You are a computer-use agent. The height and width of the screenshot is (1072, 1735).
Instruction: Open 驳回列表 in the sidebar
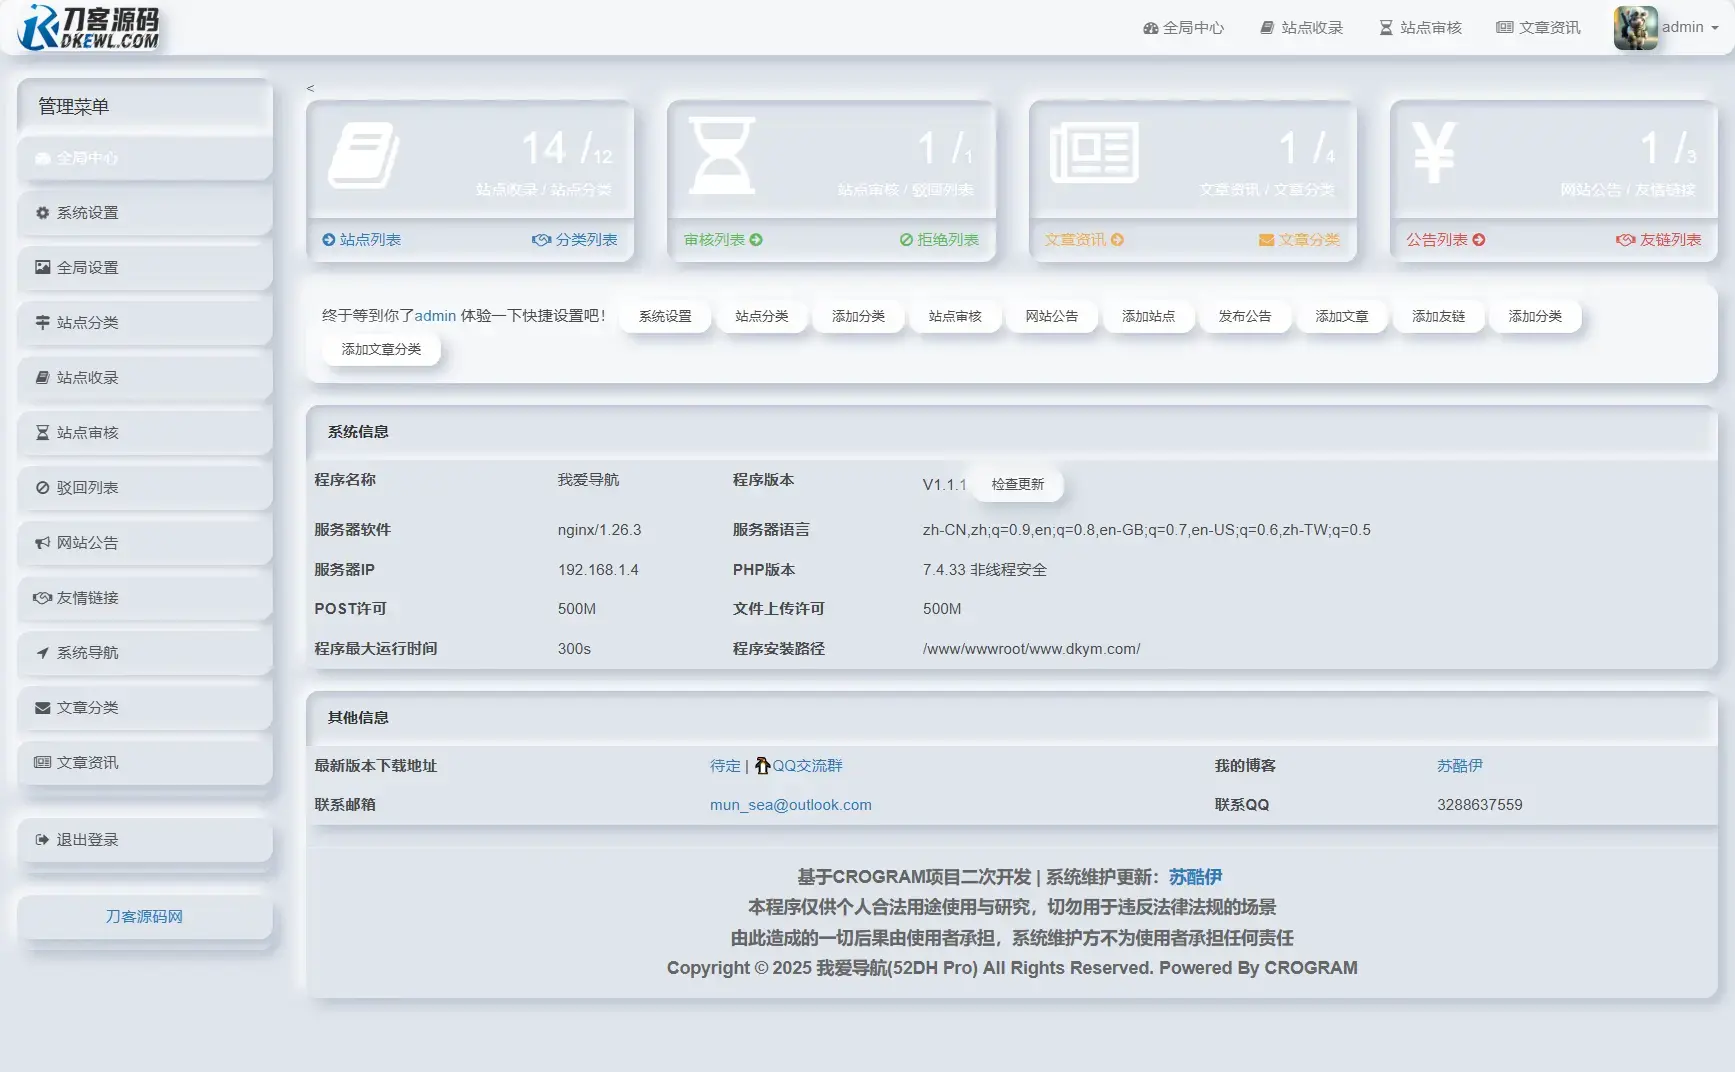point(145,488)
